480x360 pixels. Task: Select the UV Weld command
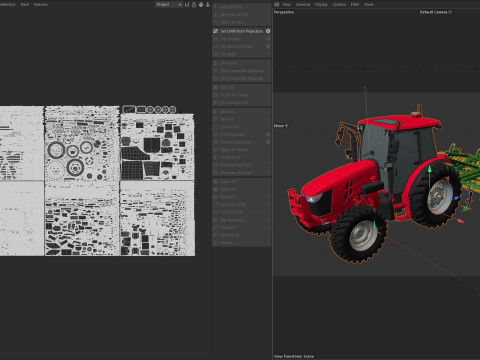pyautogui.click(x=241, y=54)
